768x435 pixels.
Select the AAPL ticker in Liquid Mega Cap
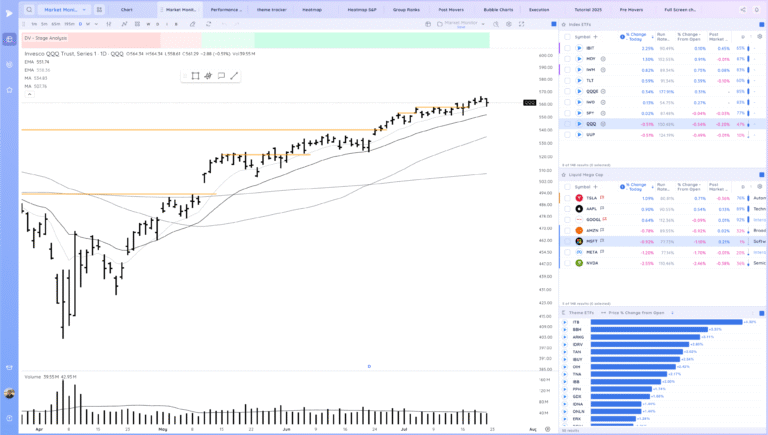(x=592, y=209)
